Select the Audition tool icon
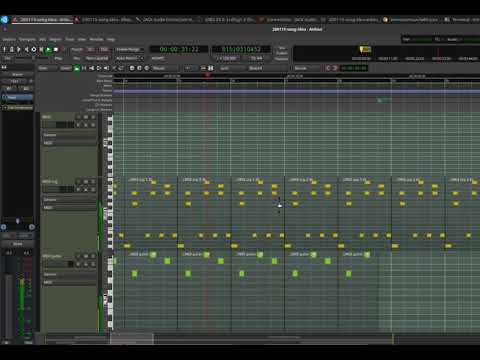This screenshot has height=360, width=480. click(106, 68)
